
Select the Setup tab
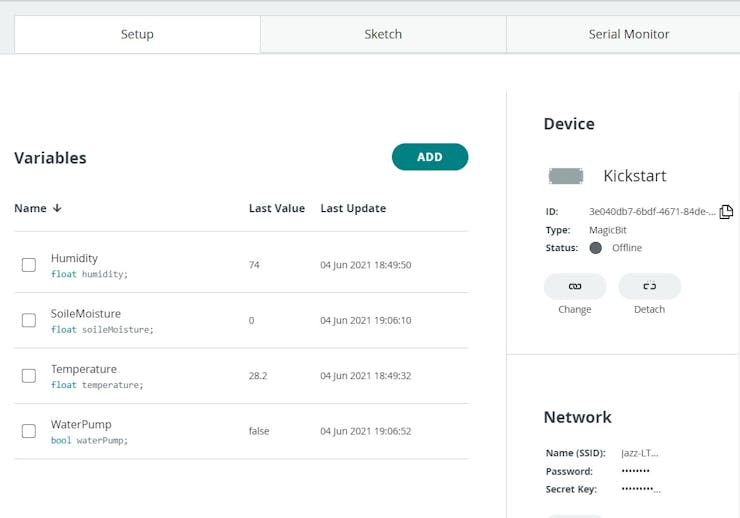click(137, 34)
